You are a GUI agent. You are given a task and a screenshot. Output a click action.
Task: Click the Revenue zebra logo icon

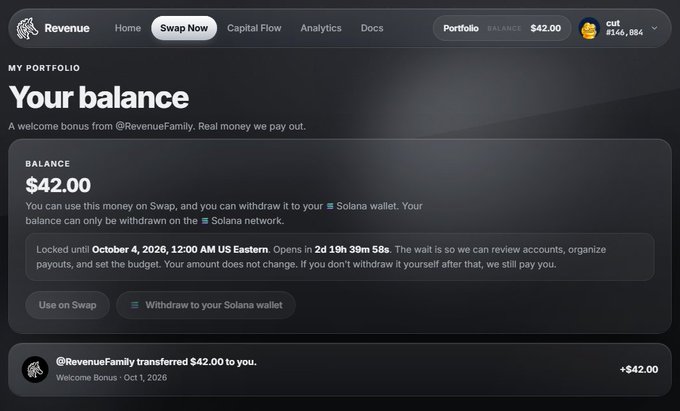27,28
